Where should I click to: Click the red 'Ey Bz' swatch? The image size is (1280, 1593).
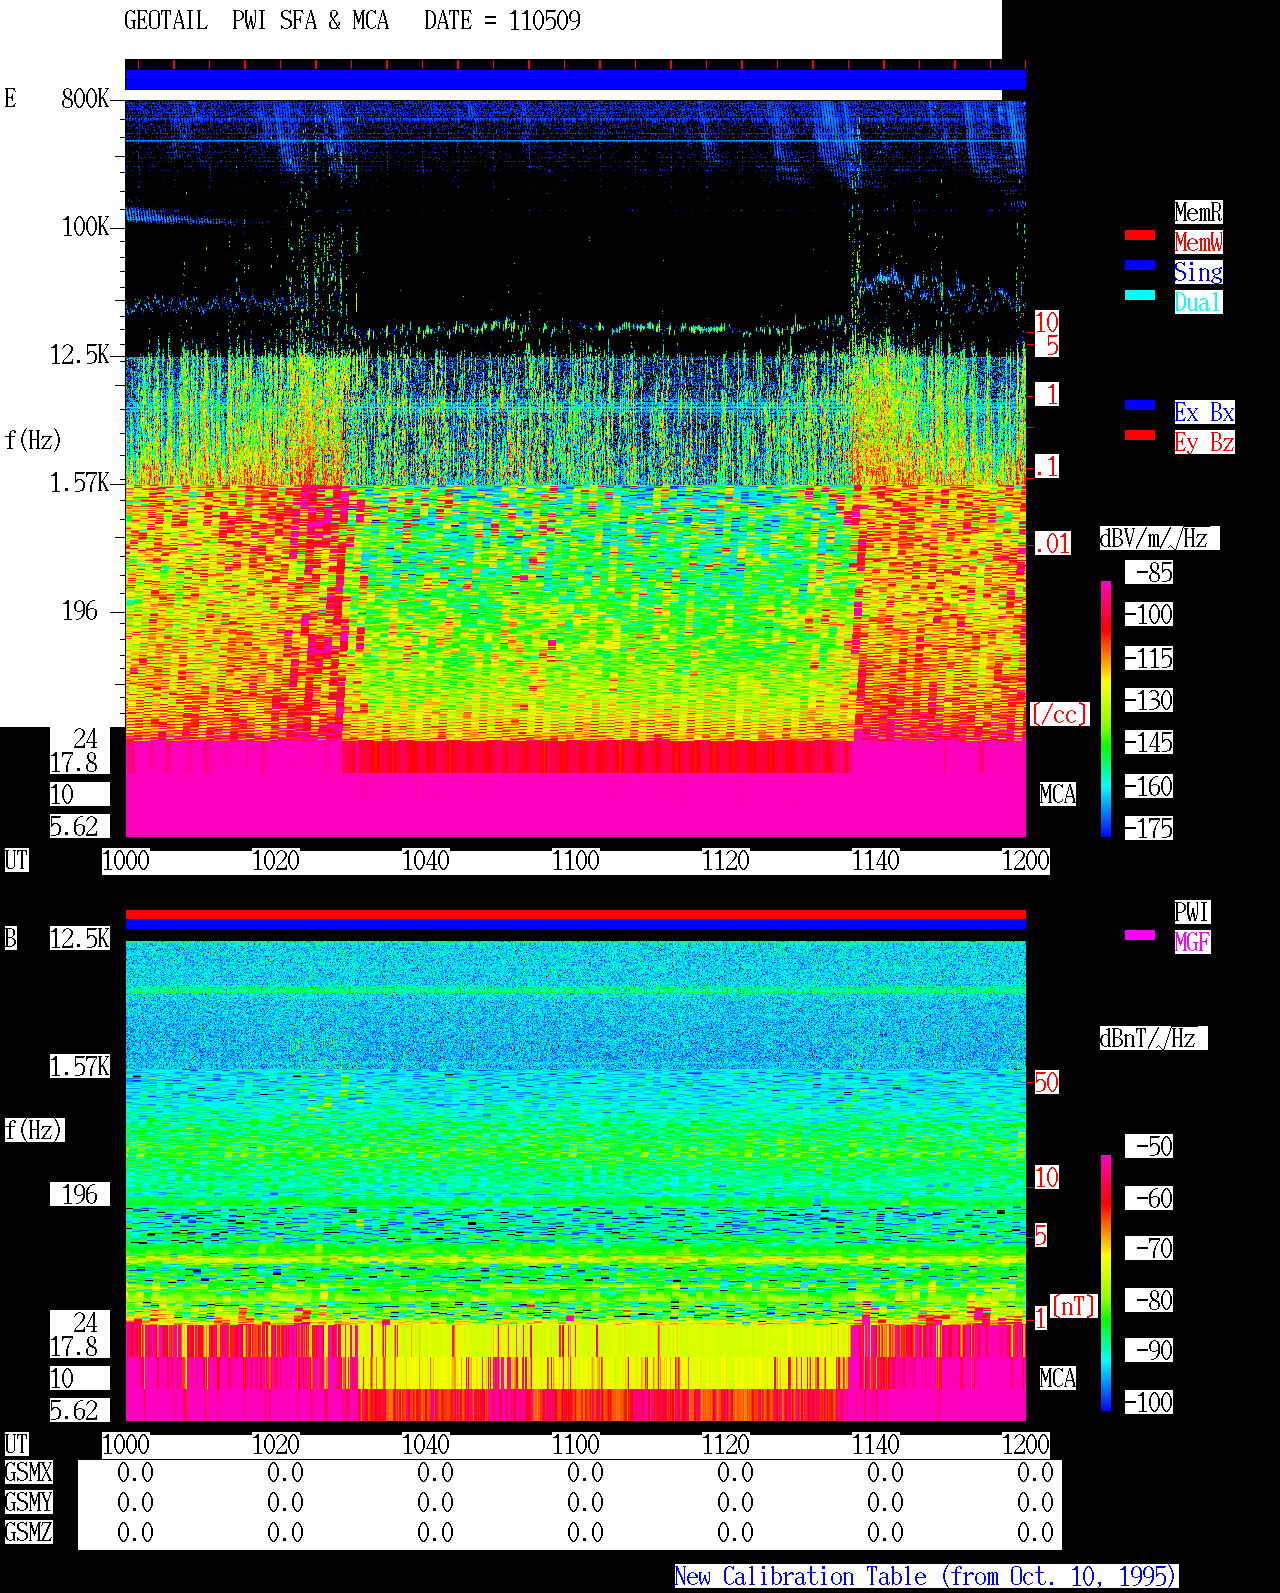coord(1140,435)
